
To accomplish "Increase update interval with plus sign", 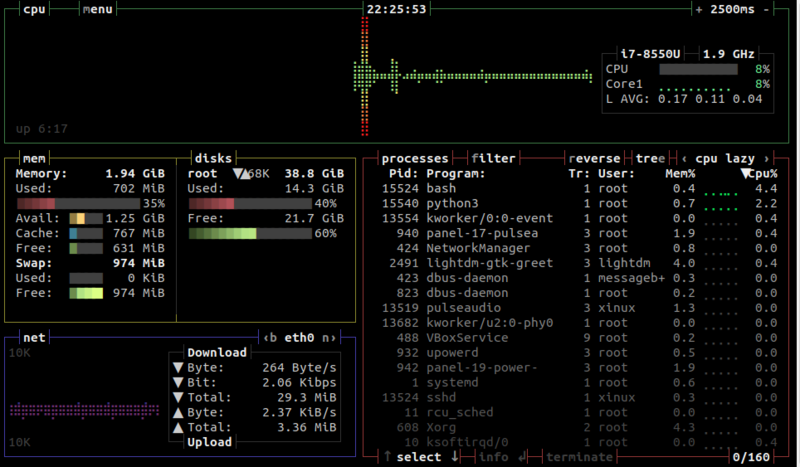I will point(699,9).
